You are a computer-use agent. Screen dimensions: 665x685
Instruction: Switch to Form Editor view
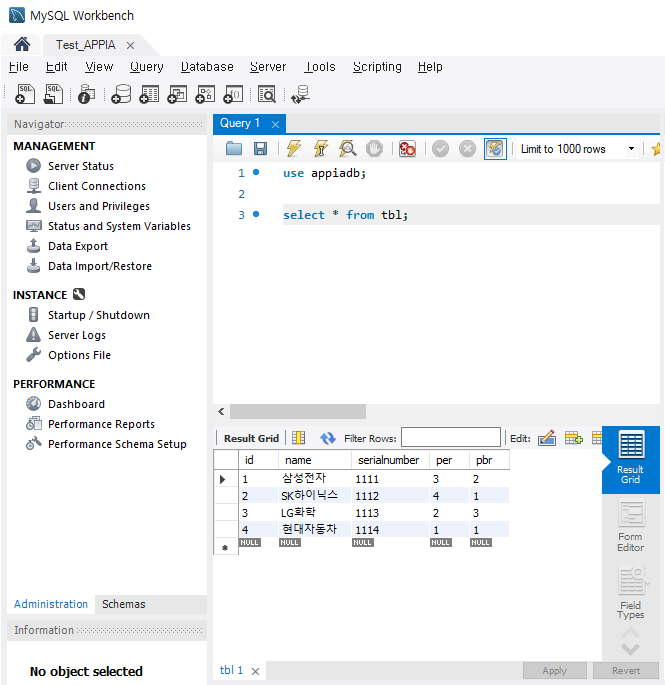click(x=630, y=527)
